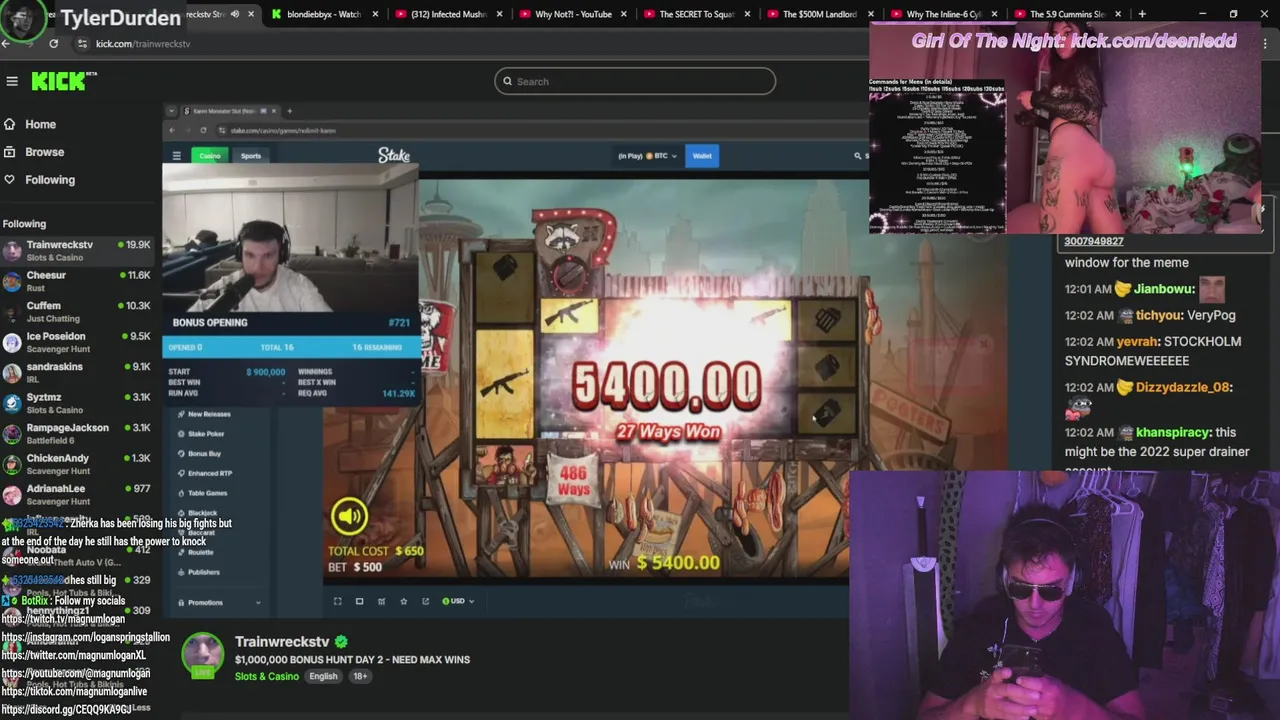Image resolution: width=1280 pixels, height=720 pixels.
Task: Open site info icon beside kick.com URL
Action: (x=82, y=44)
